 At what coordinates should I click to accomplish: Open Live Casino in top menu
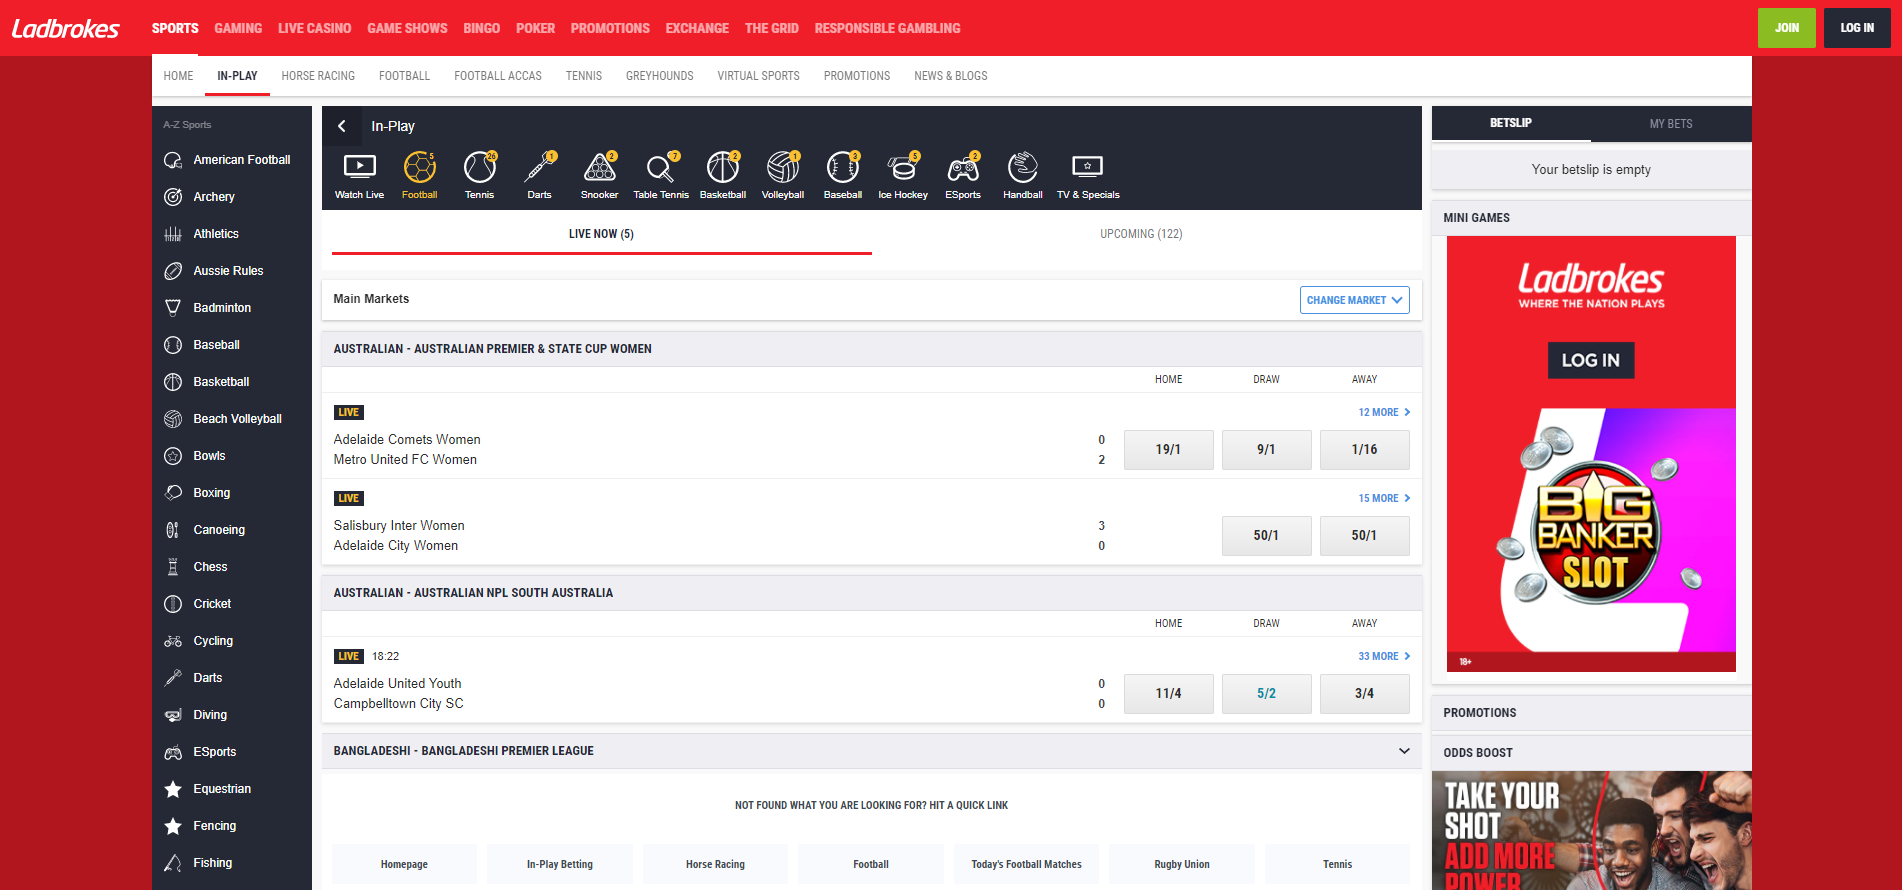pyautogui.click(x=315, y=28)
